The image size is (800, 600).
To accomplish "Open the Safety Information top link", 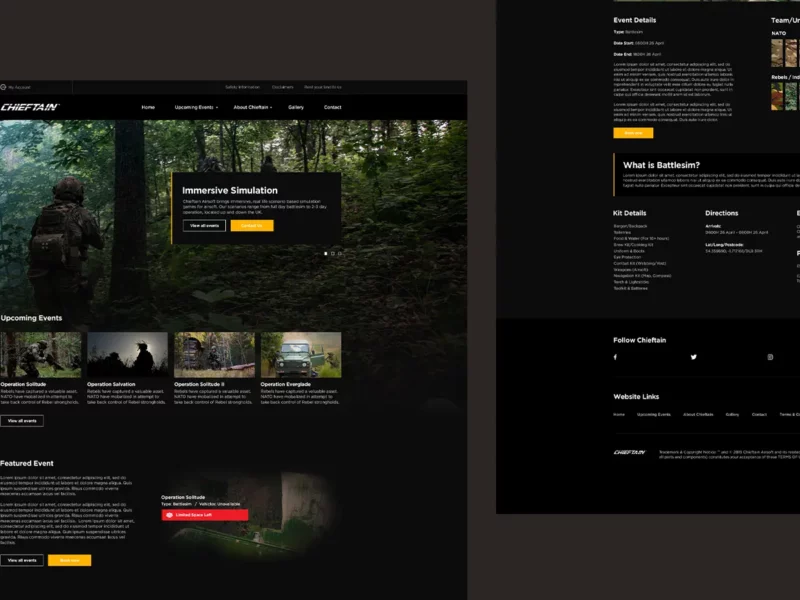I will point(242,87).
